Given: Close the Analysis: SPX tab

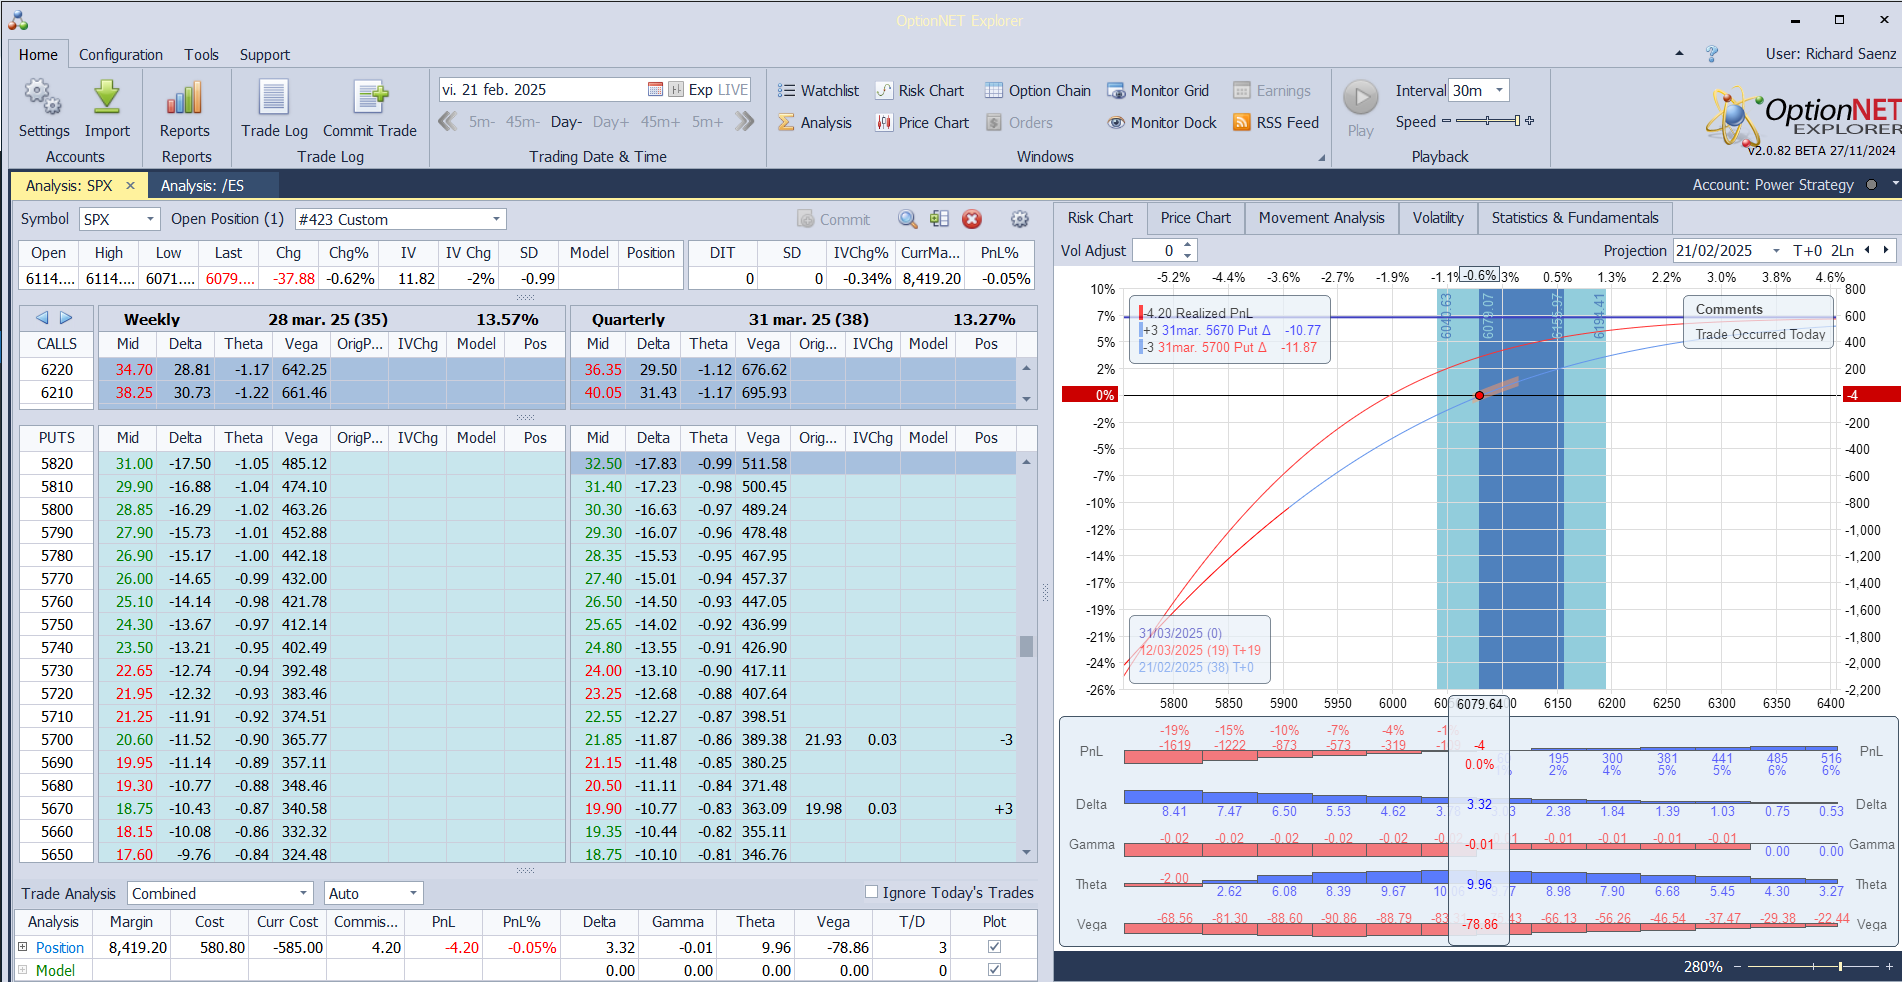Looking at the screenshot, I should [130, 186].
